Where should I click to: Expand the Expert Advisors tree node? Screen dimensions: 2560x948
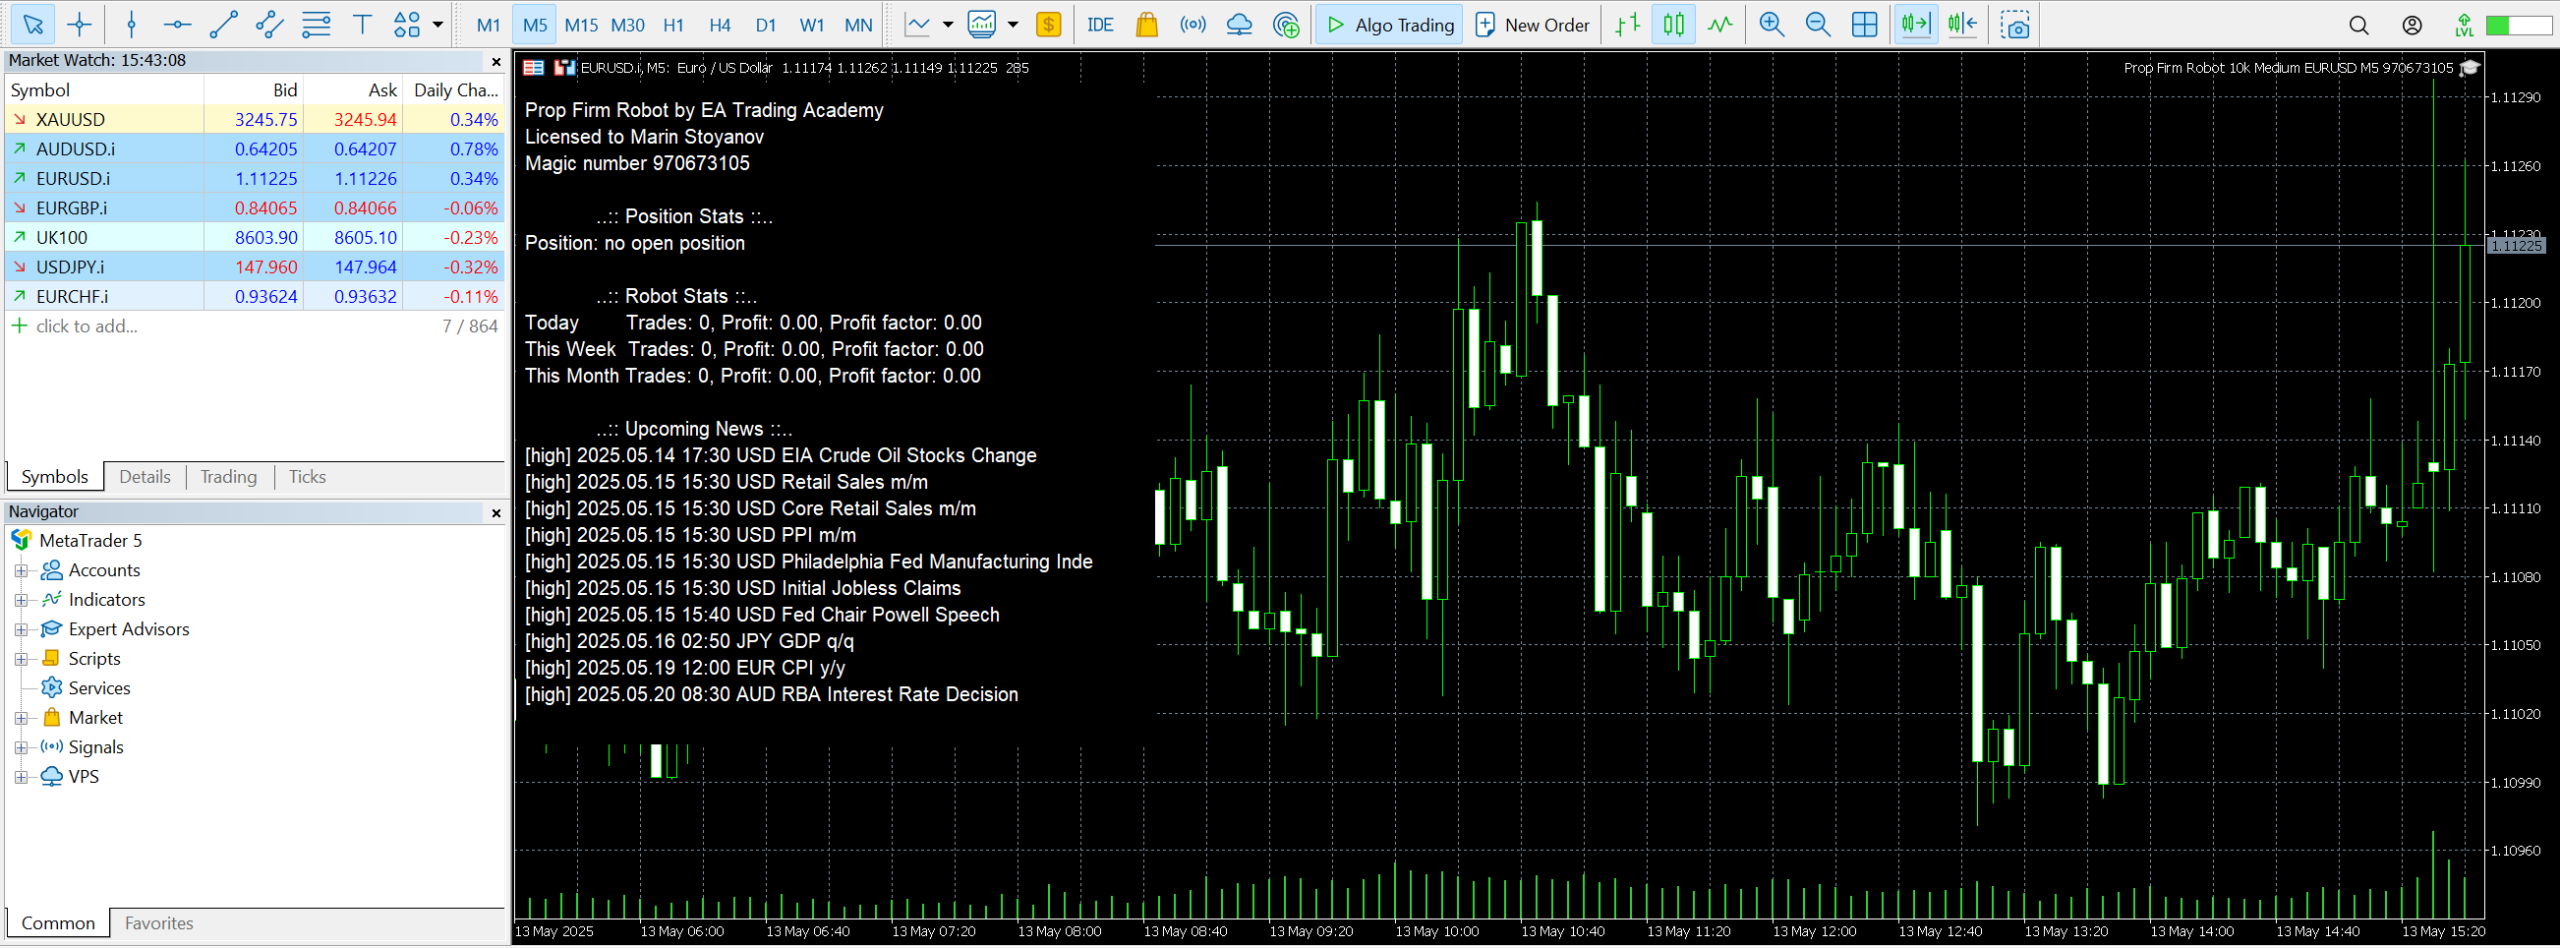pyautogui.click(x=20, y=630)
